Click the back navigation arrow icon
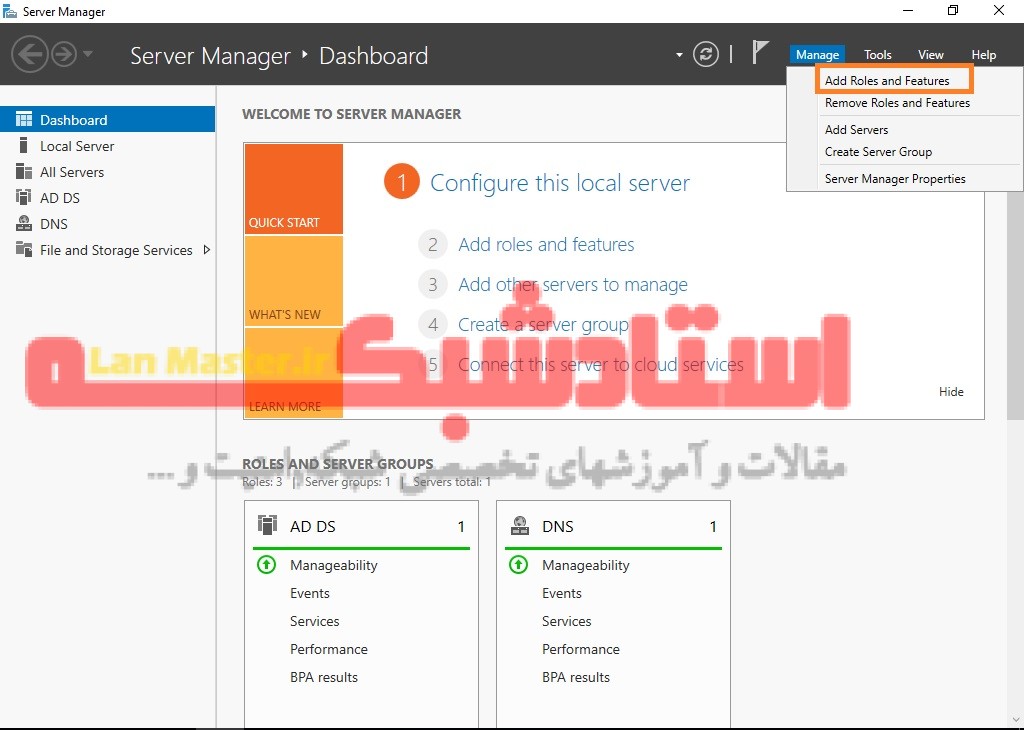Image resolution: width=1024 pixels, height=730 pixels. click(30, 54)
